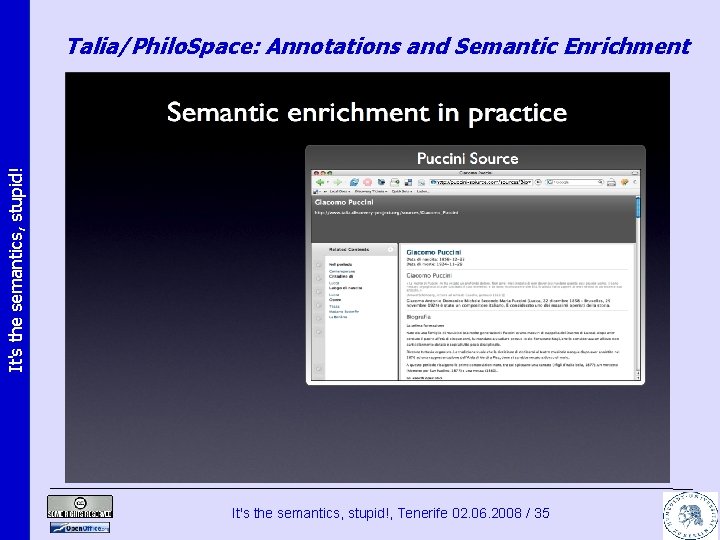Click the Creative Commons license badge

pos(80,506)
